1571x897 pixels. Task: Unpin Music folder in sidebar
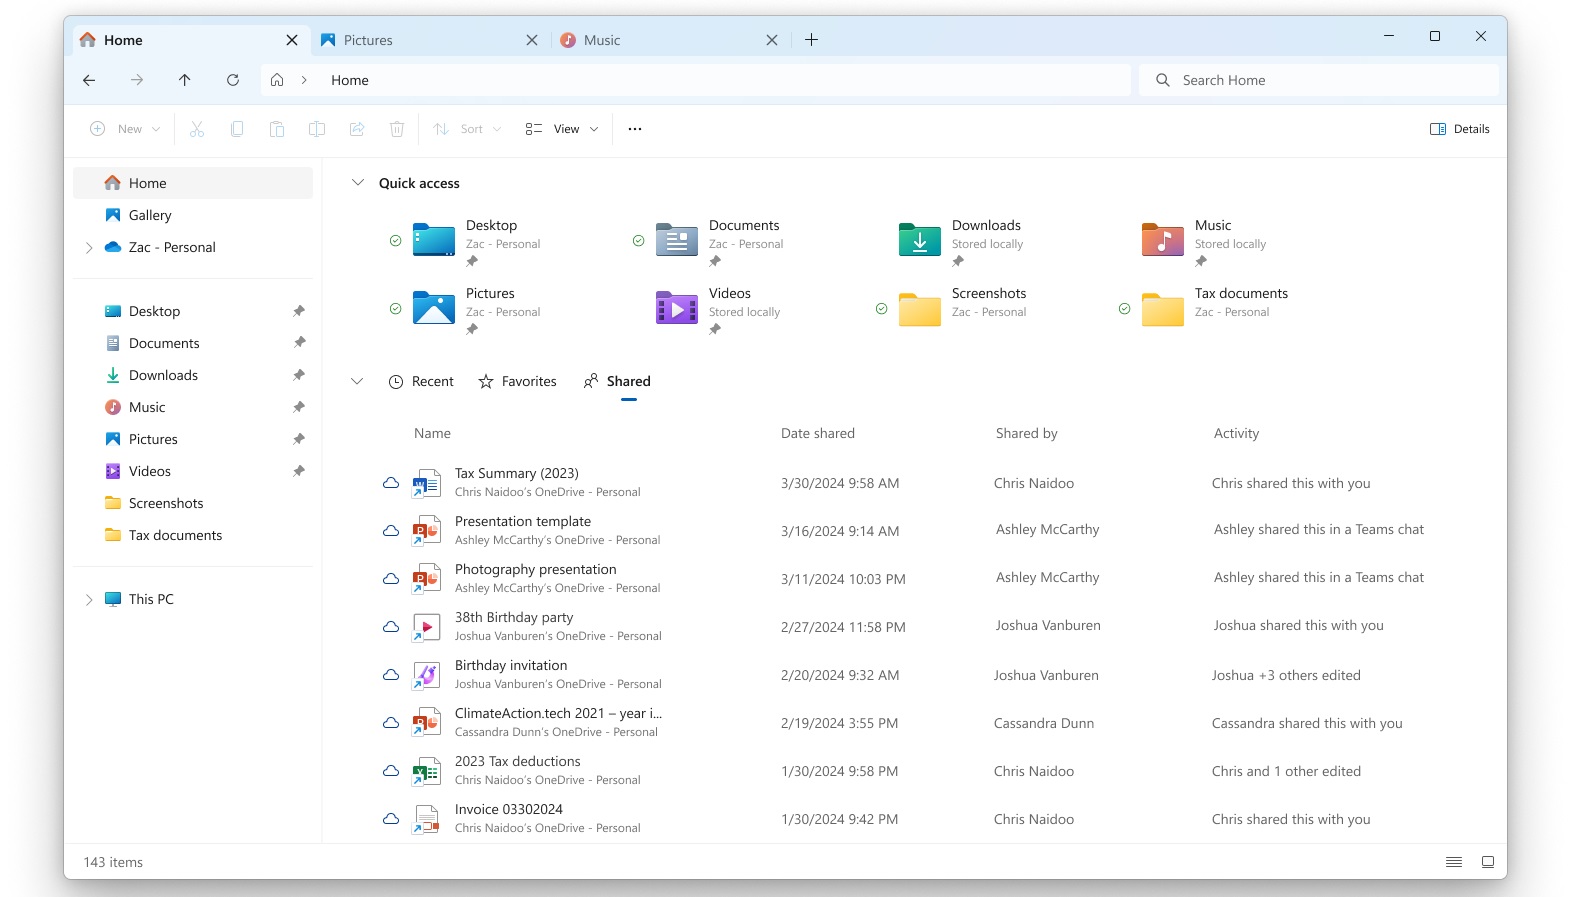click(298, 407)
